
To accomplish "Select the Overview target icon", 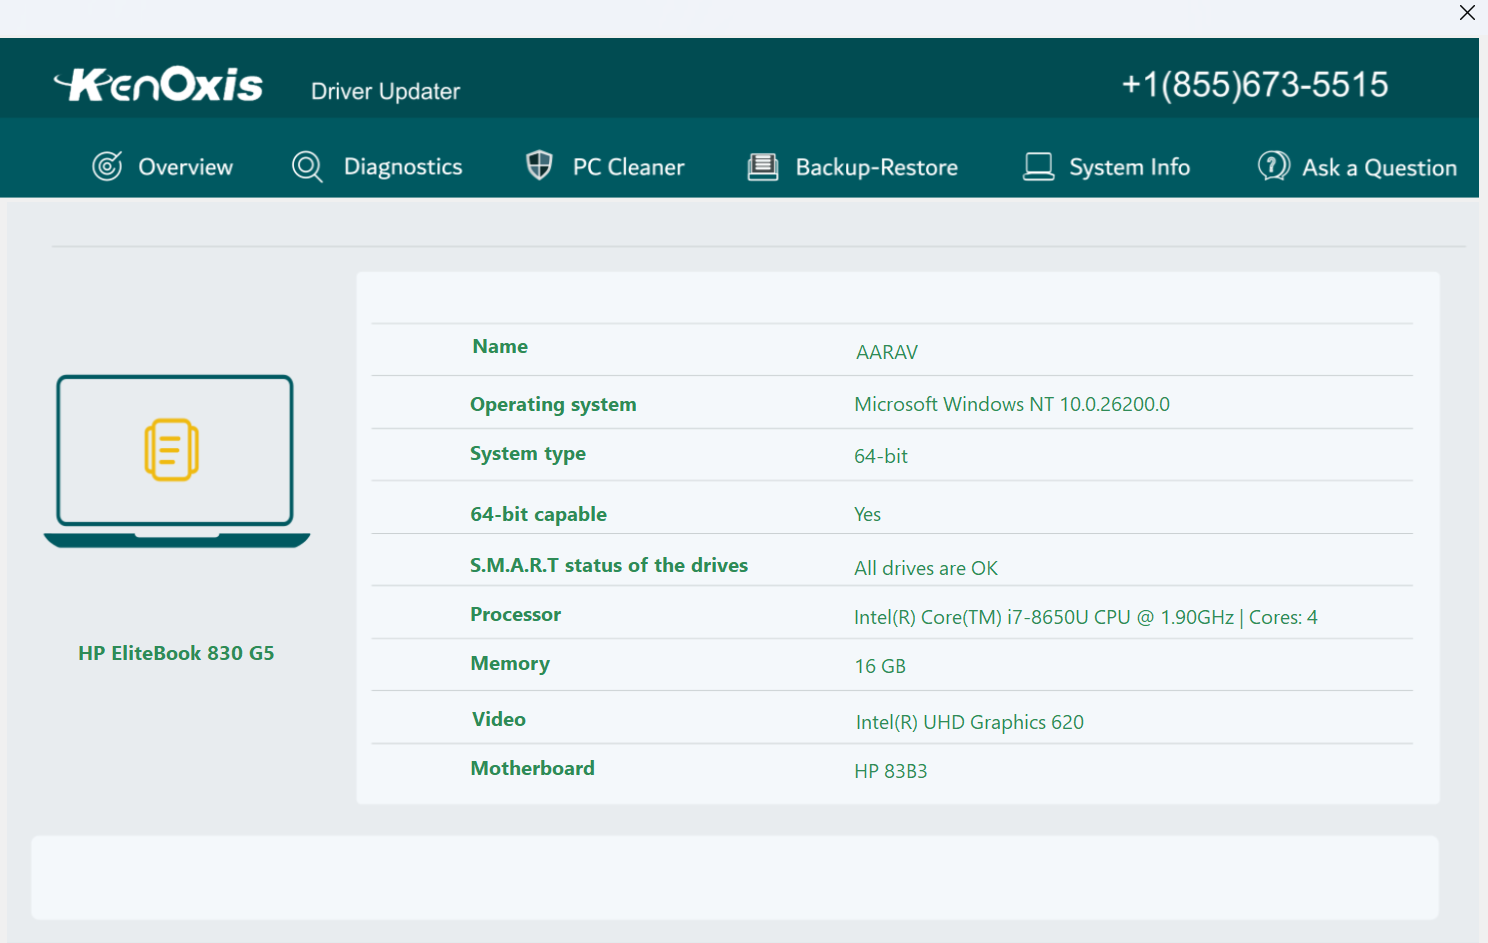I will pos(107,166).
